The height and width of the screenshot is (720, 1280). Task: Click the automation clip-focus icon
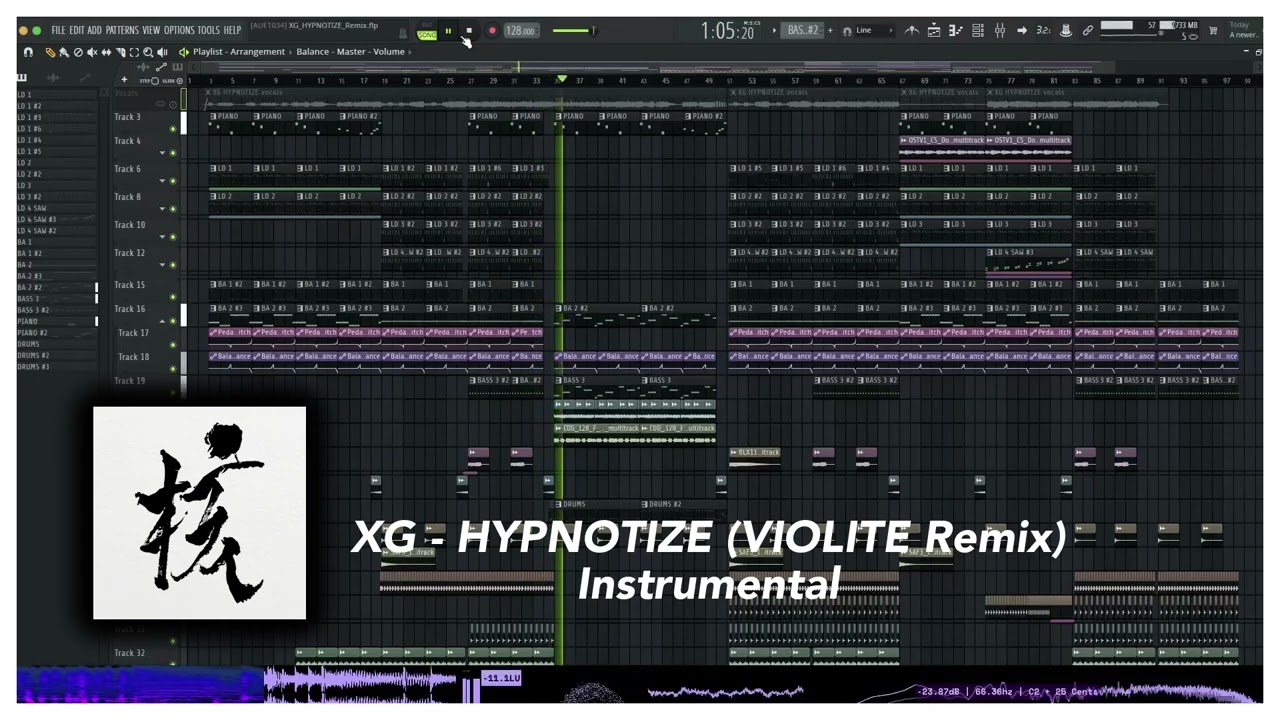click(161, 67)
